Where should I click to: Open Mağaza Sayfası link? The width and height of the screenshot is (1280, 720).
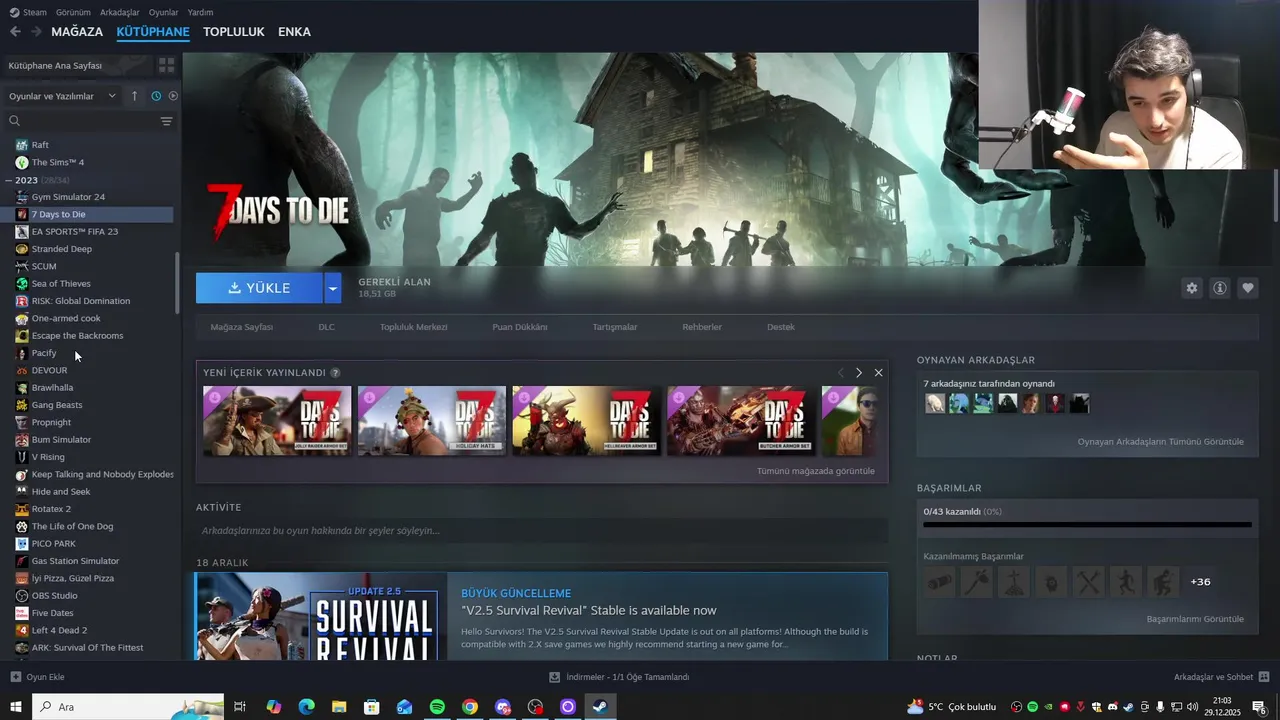tap(241, 327)
